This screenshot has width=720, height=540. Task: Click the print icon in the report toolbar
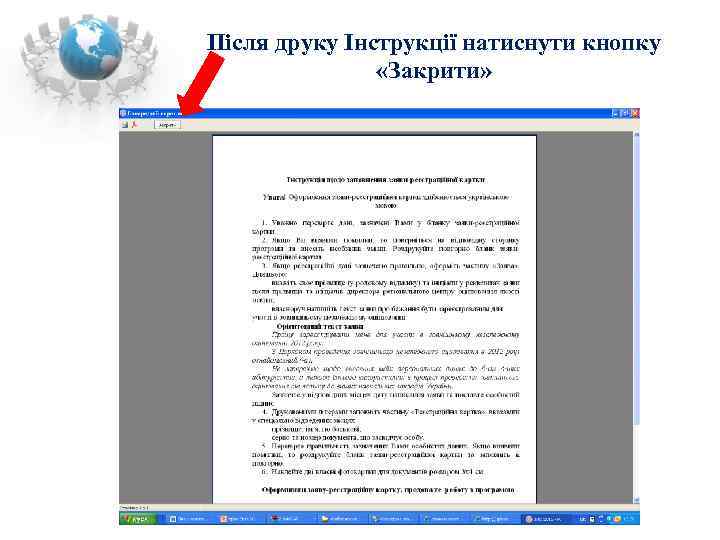click(124, 125)
